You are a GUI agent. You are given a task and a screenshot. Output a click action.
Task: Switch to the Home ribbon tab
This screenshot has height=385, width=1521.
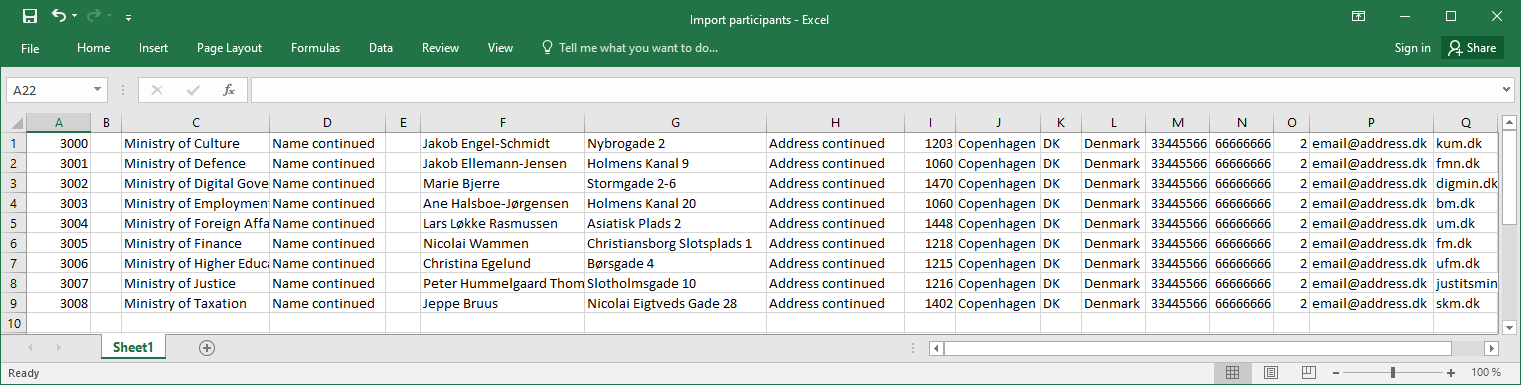93,48
